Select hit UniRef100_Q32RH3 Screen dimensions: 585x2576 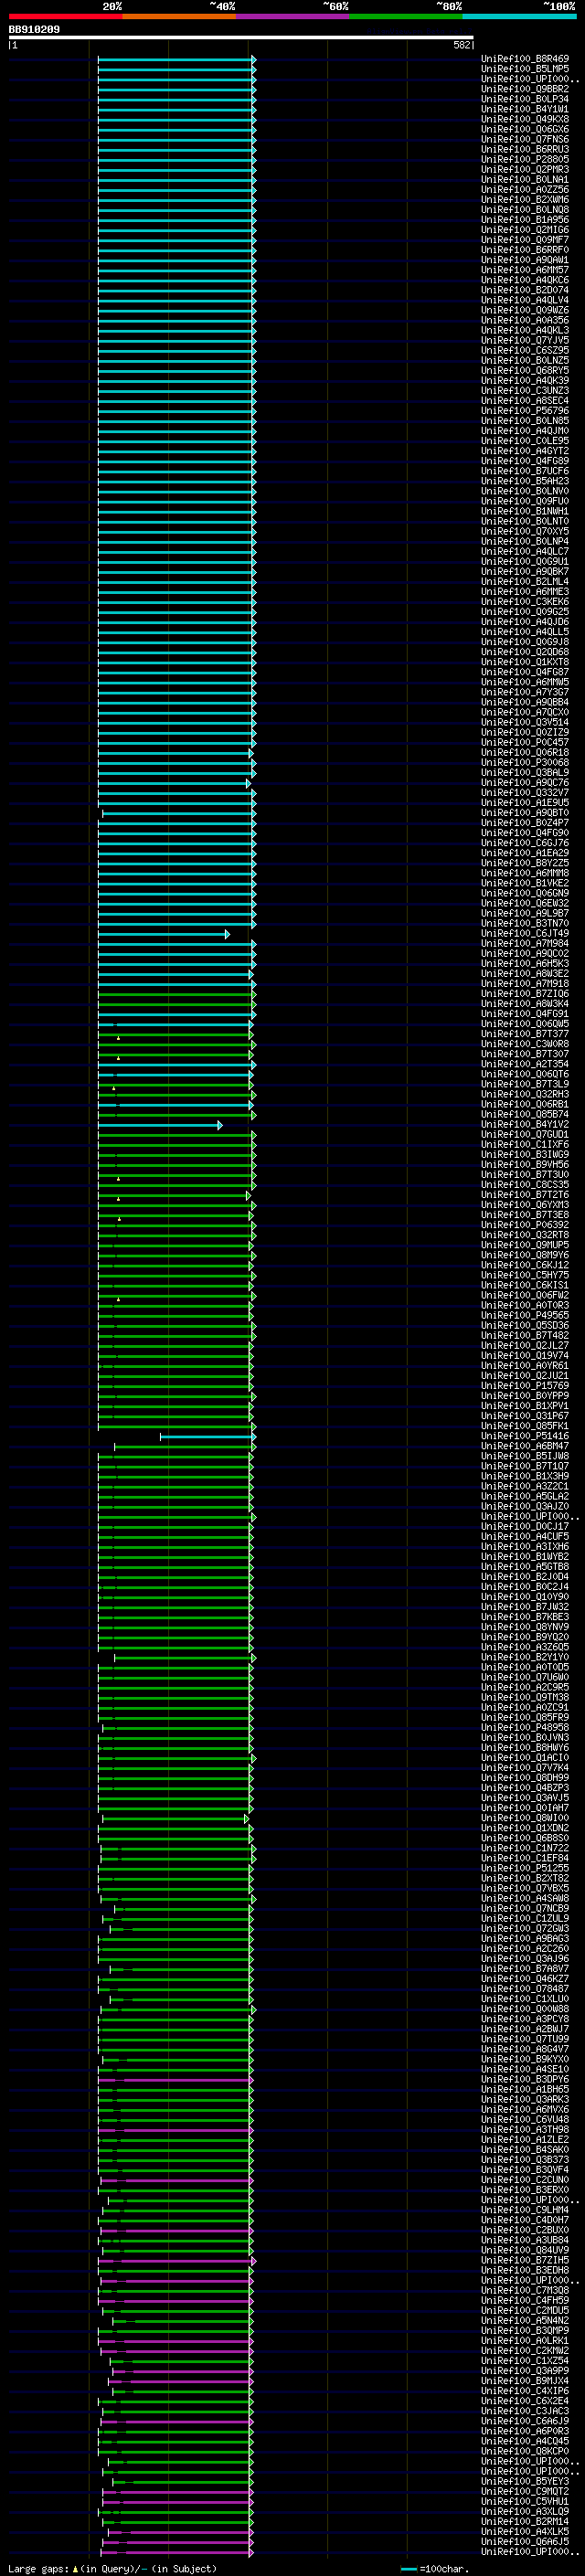point(525,1094)
